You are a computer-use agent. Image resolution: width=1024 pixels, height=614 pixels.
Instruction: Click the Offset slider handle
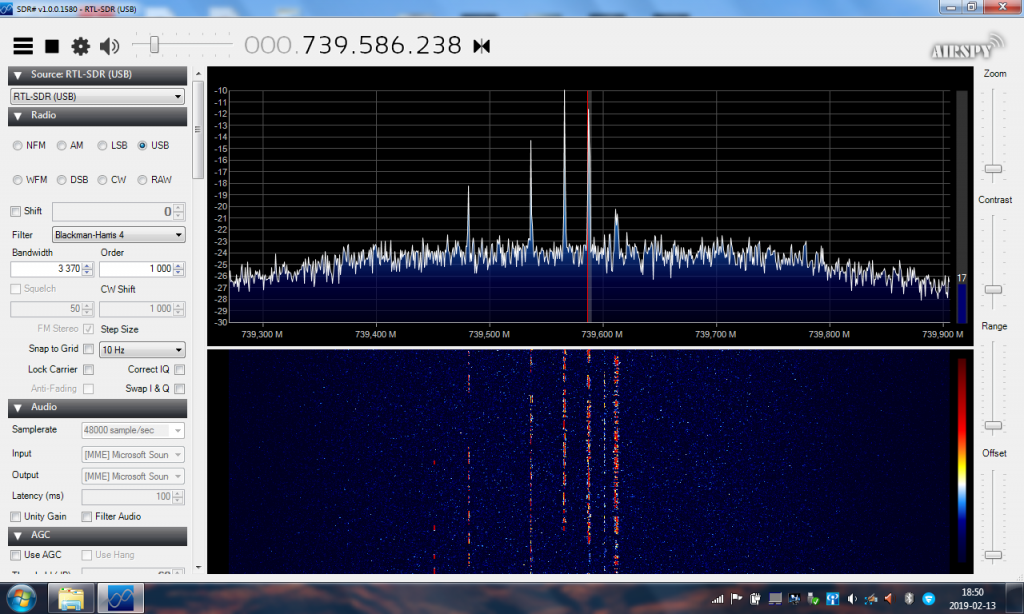(993, 555)
